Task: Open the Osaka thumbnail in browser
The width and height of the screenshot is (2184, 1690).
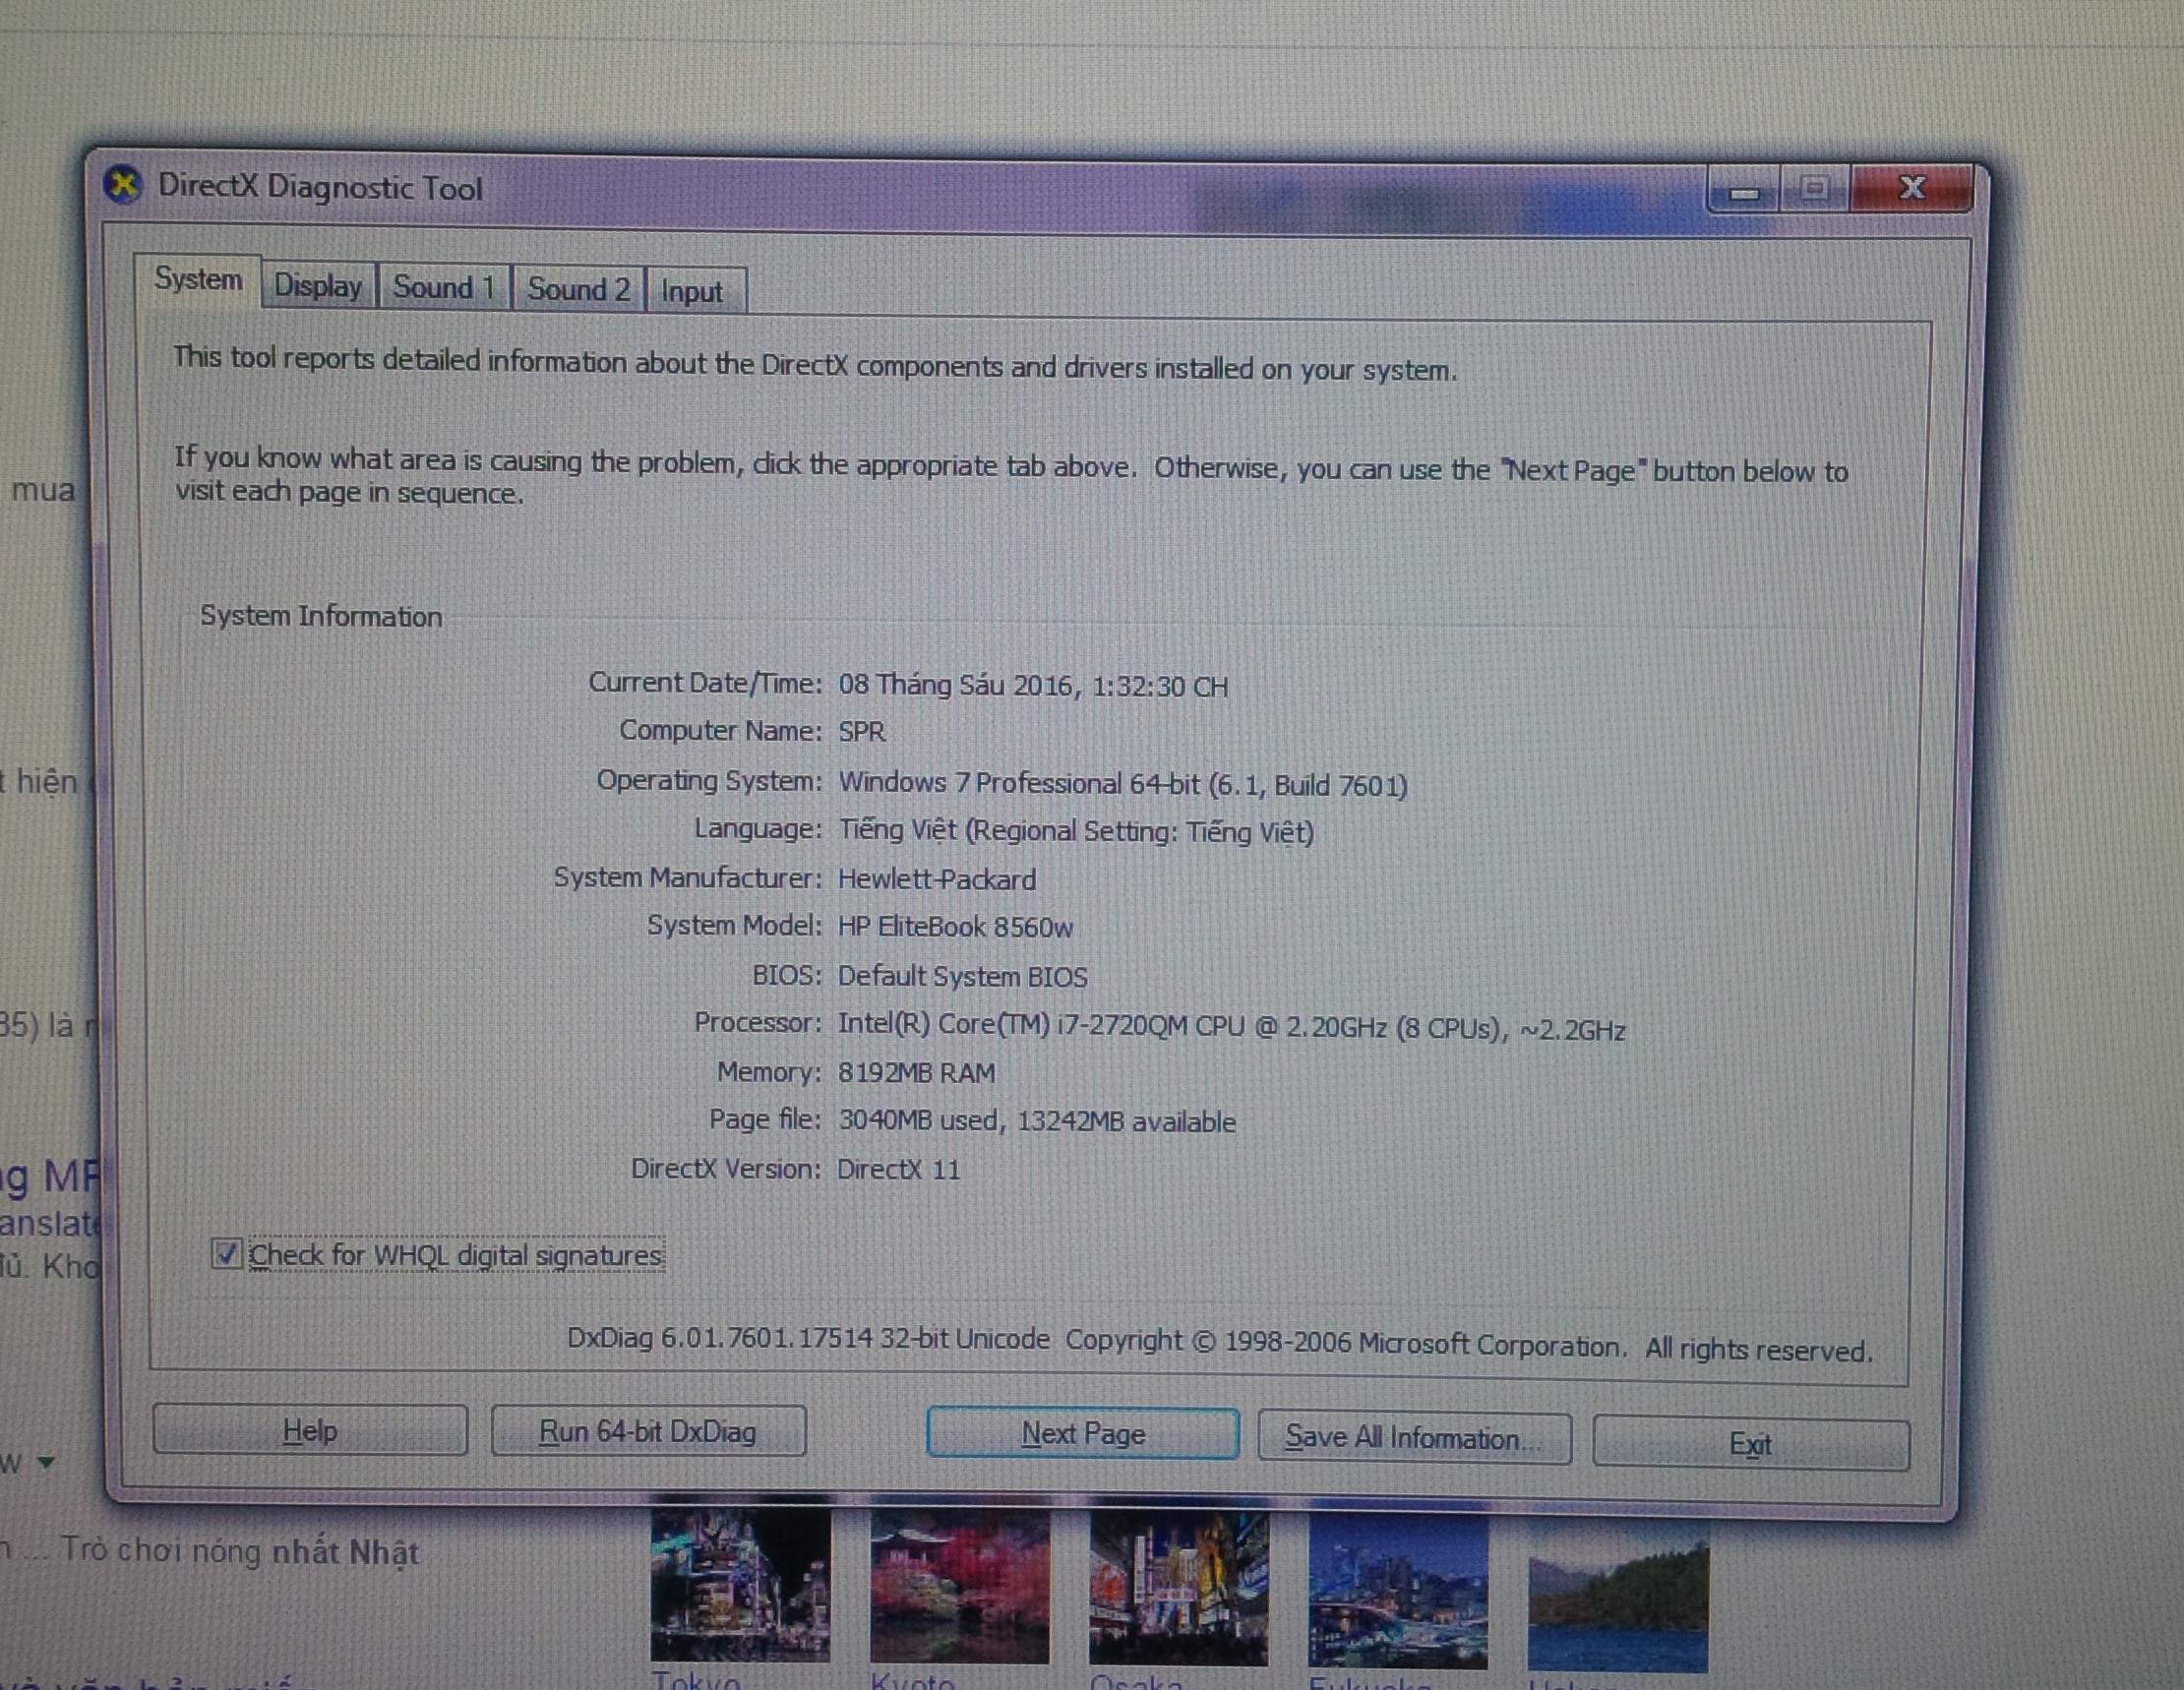Action: point(1178,1590)
